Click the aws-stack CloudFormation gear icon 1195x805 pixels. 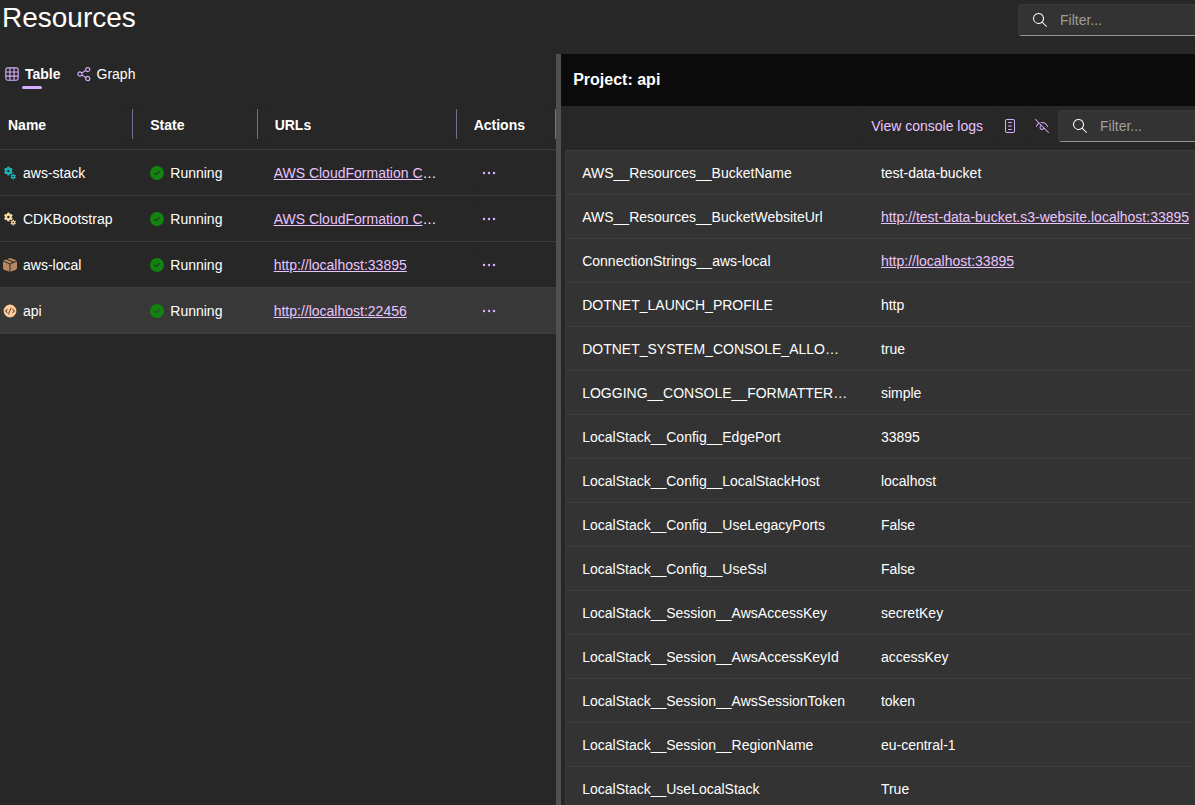pos(11,172)
